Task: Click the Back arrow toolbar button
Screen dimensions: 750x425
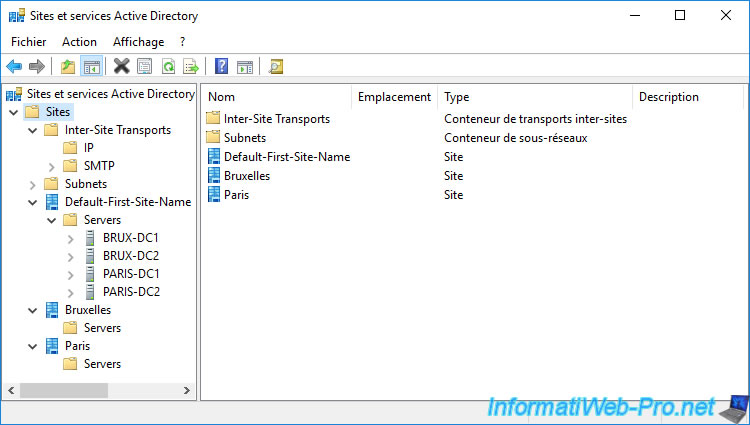Action: [x=14, y=67]
